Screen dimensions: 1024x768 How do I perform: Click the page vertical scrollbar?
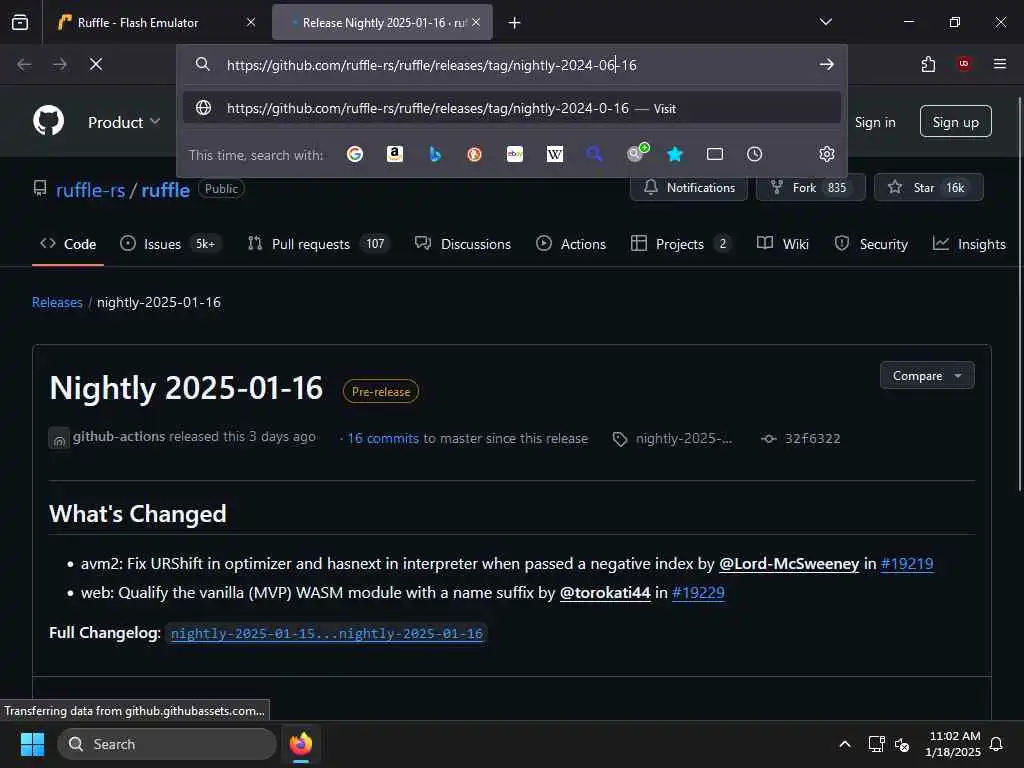[x=1019, y=294]
